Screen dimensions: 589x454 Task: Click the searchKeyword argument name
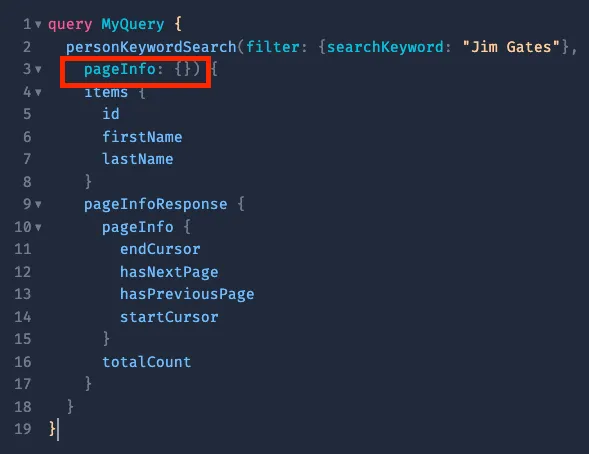tap(385, 47)
